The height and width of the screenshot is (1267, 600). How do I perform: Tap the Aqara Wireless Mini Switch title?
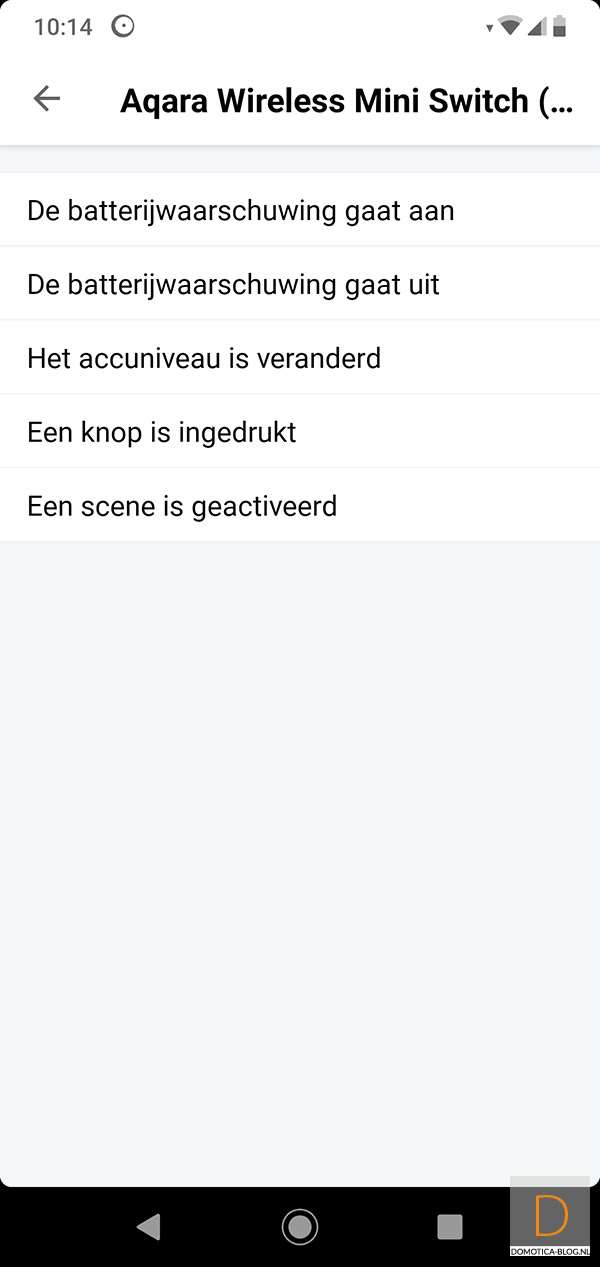coord(346,101)
